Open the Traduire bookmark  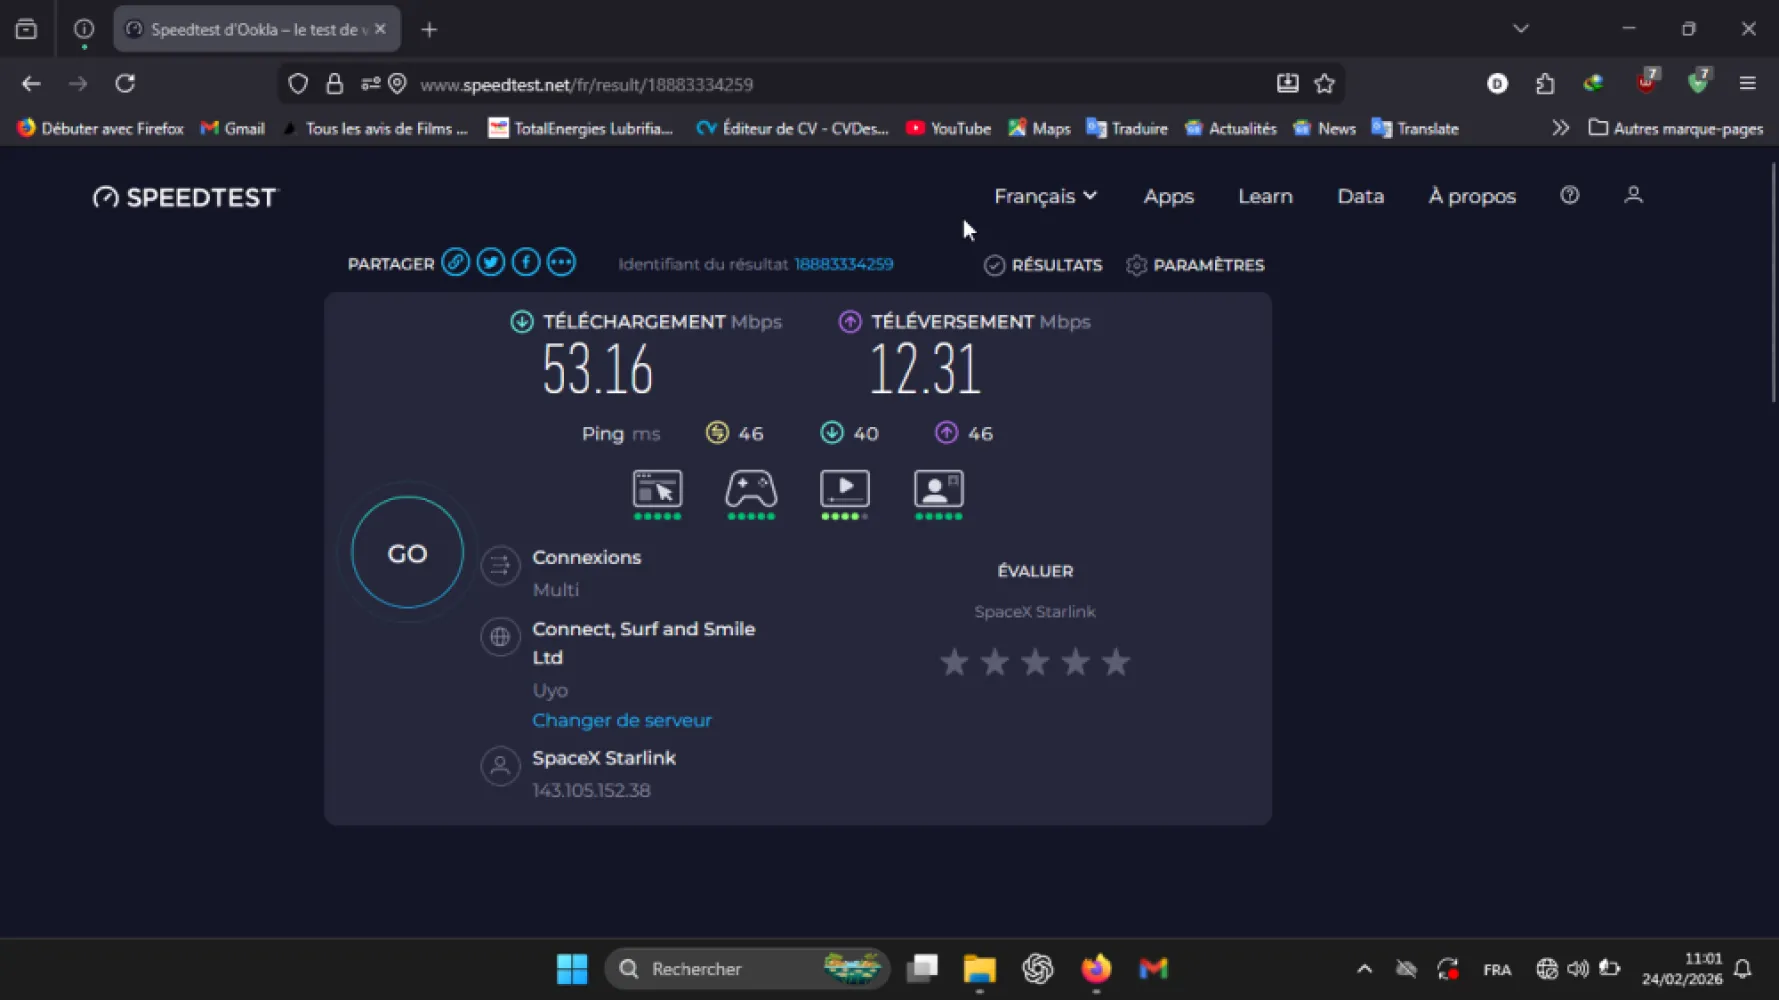[x=1127, y=128]
